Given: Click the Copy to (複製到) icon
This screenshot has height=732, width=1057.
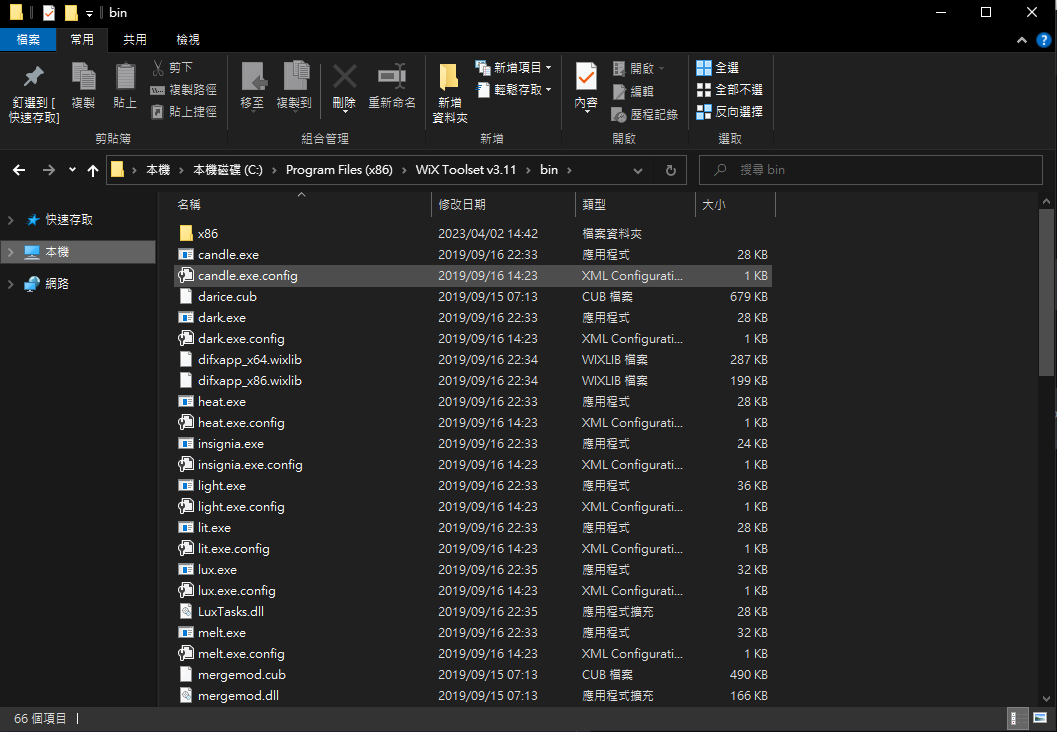Looking at the screenshot, I should pyautogui.click(x=295, y=86).
